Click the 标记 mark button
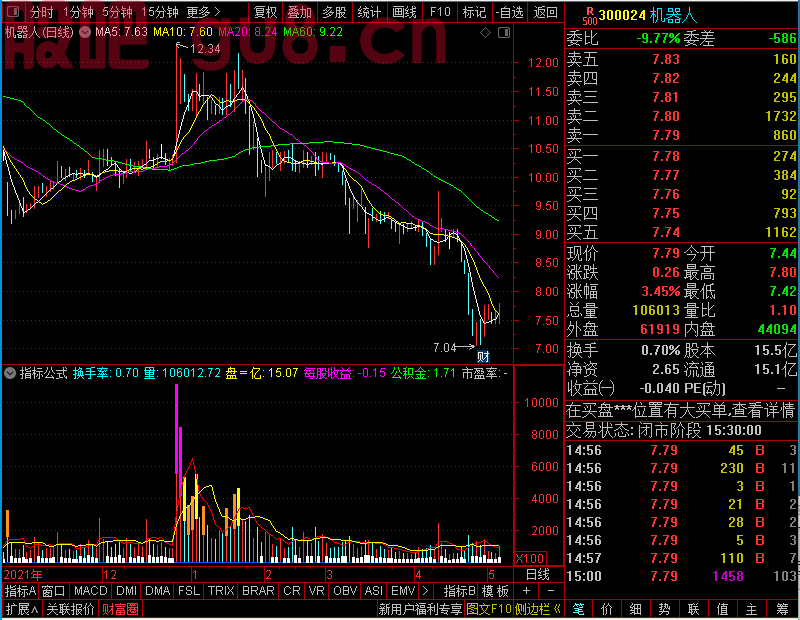800x620 pixels. [474, 12]
